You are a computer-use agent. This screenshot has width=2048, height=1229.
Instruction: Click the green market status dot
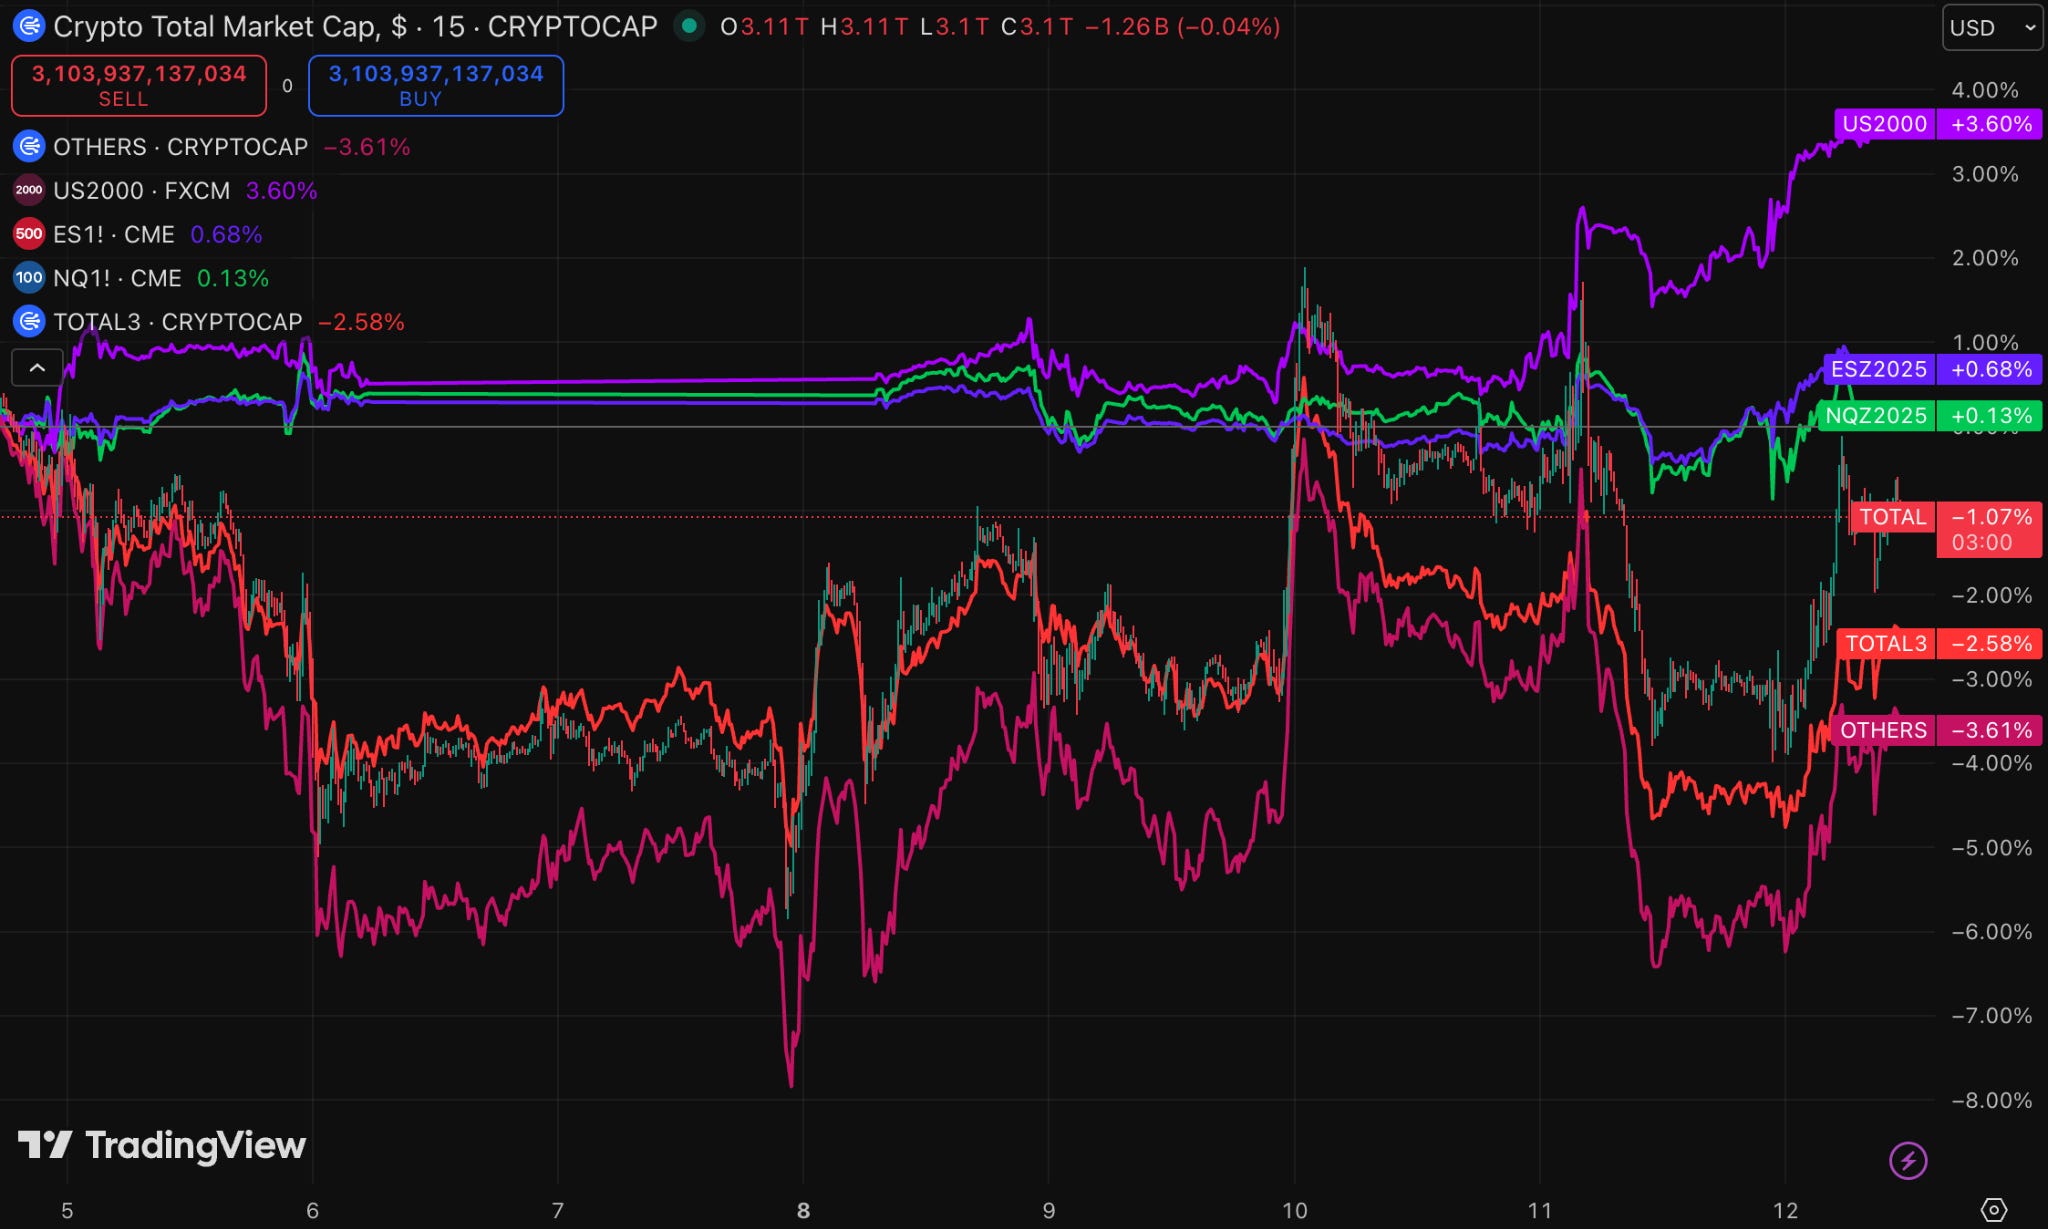pos(689,26)
